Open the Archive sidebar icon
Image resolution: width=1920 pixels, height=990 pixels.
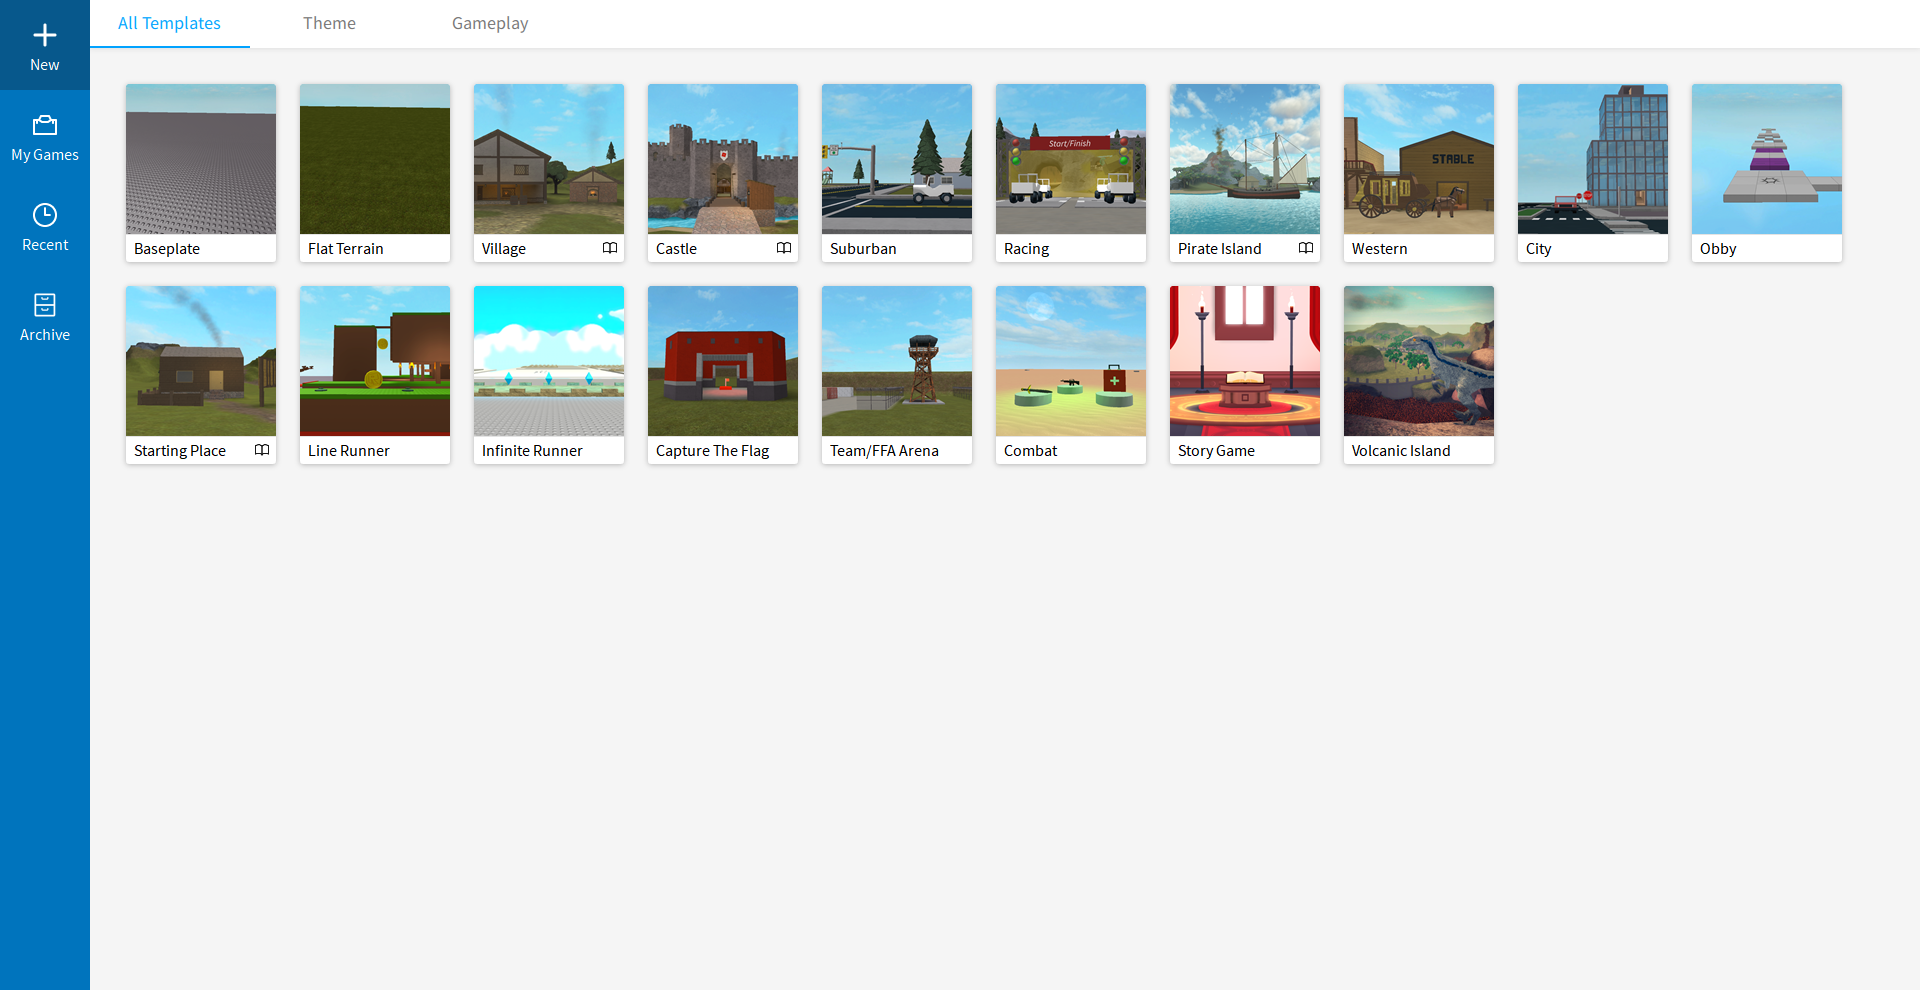click(44, 305)
